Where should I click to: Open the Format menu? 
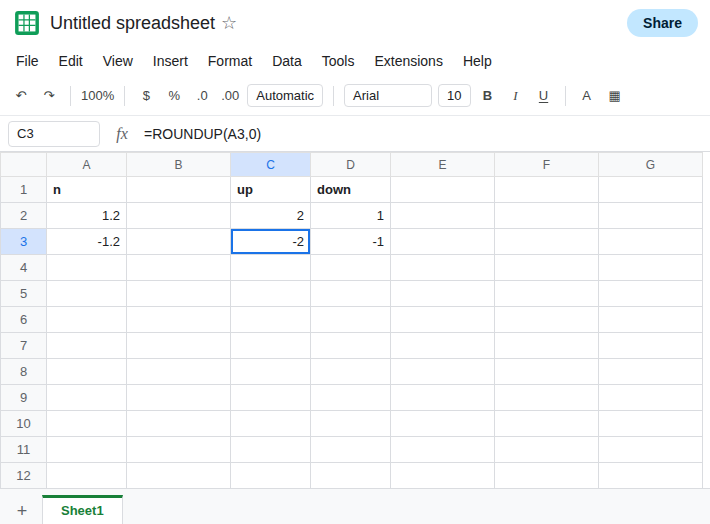click(230, 61)
